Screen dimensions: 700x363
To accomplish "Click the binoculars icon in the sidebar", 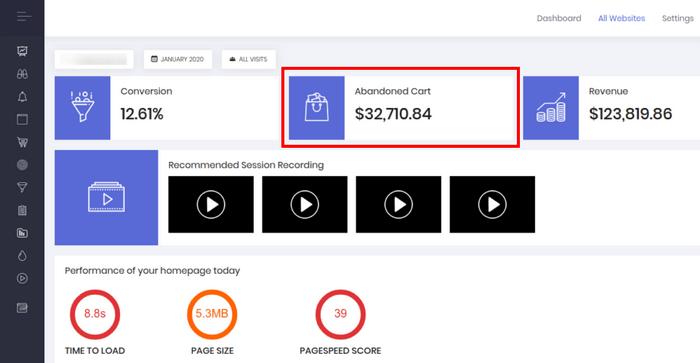I will (x=22, y=74).
